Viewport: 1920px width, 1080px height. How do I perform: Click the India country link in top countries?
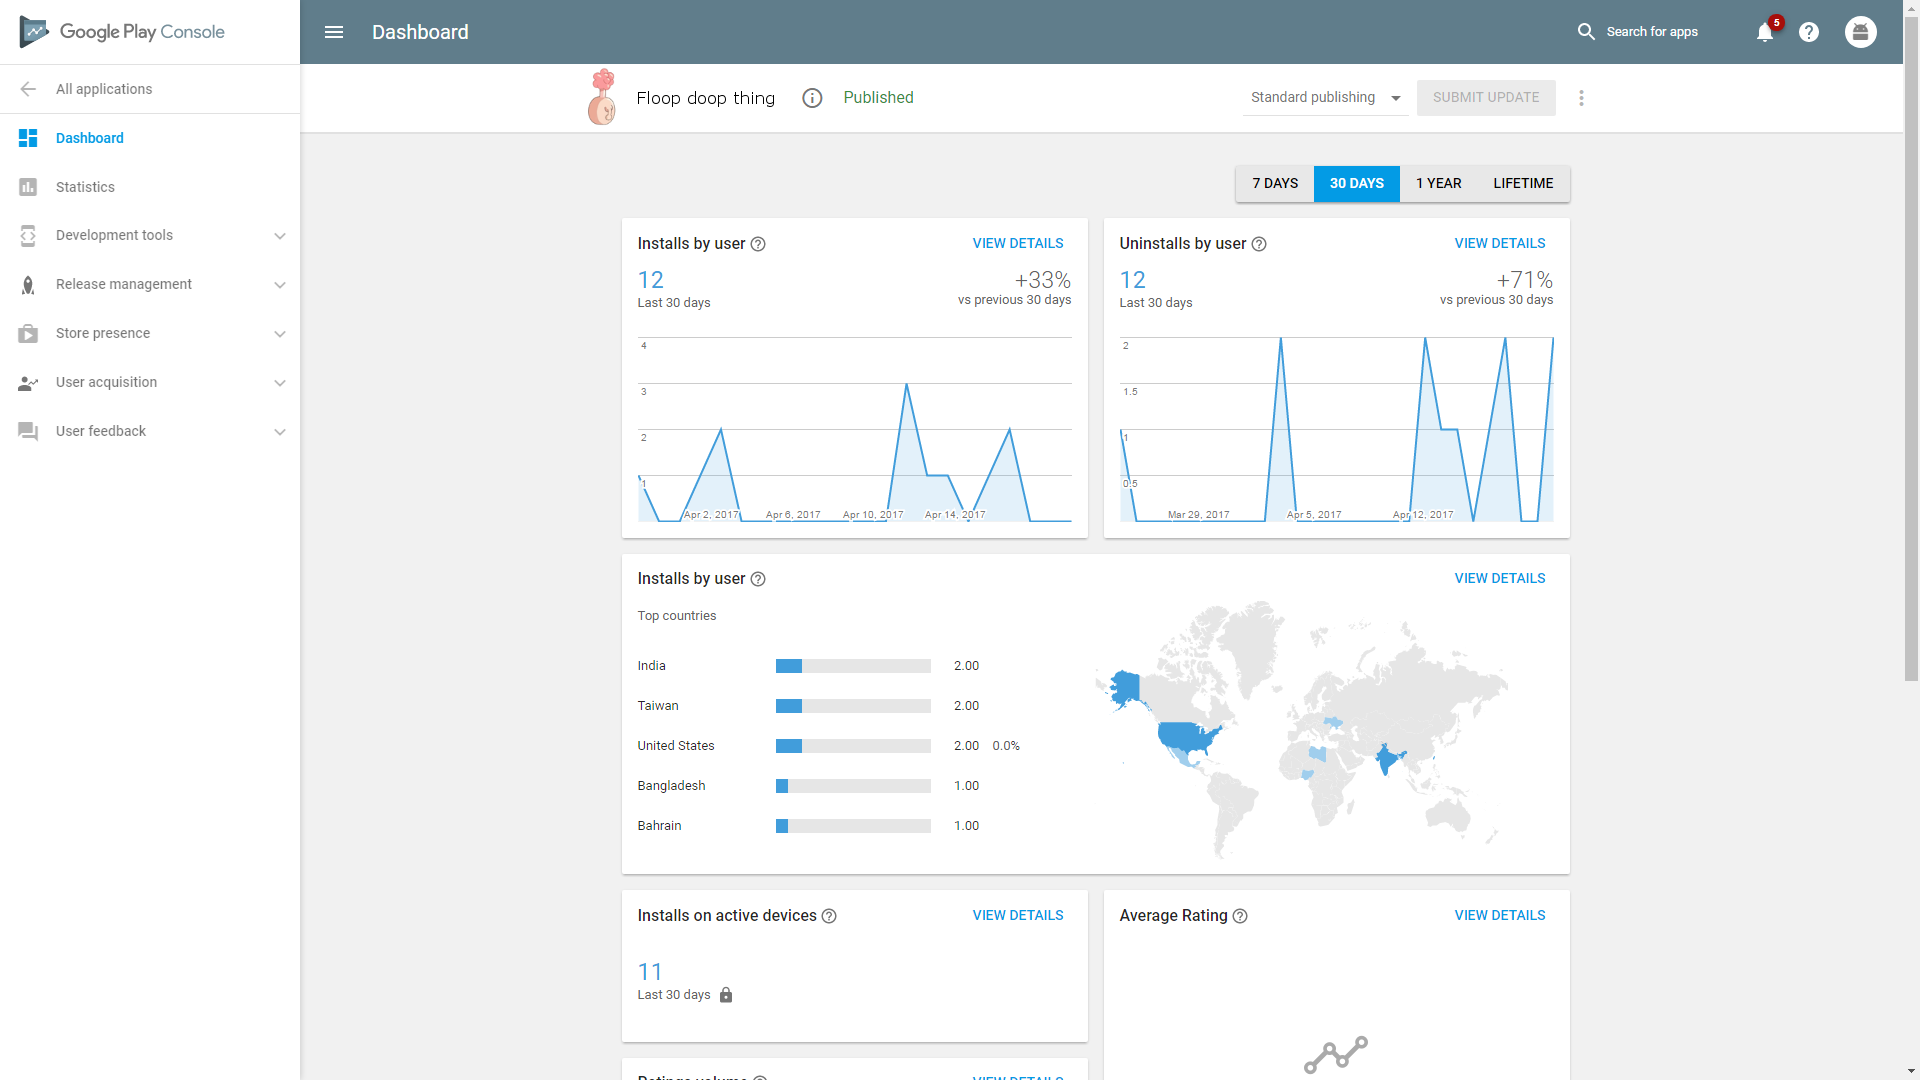[x=651, y=665]
